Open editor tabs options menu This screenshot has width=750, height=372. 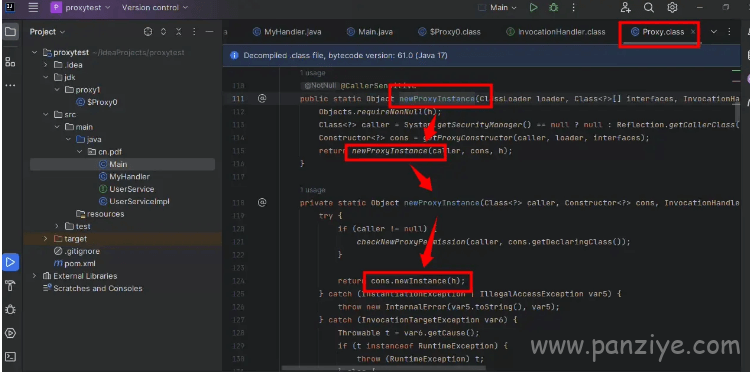pos(729,32)
